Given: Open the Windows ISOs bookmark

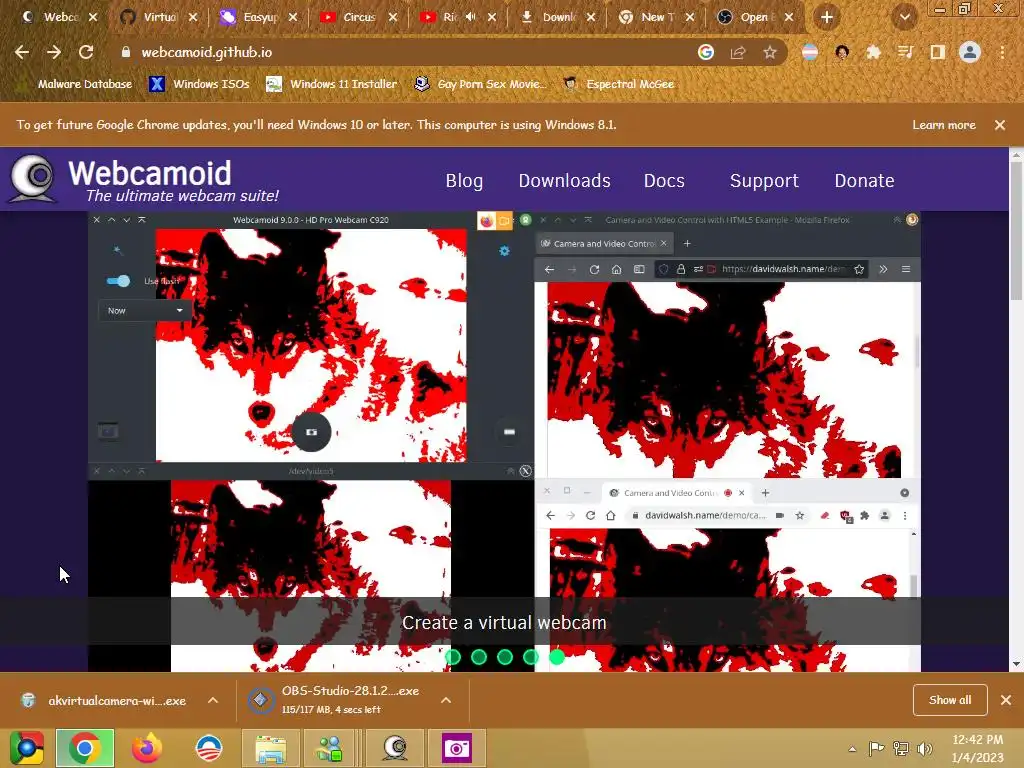Looking at the screenshot, I should (199, 84).
